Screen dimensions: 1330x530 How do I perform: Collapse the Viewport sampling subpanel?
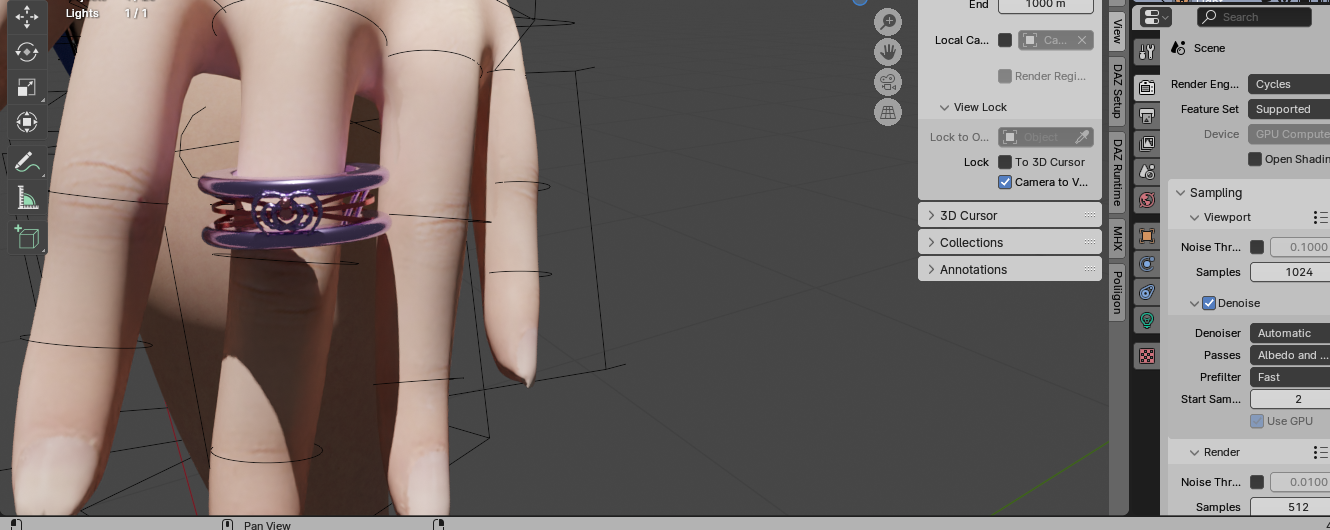pyautogui.click(x=1195, y=217)
